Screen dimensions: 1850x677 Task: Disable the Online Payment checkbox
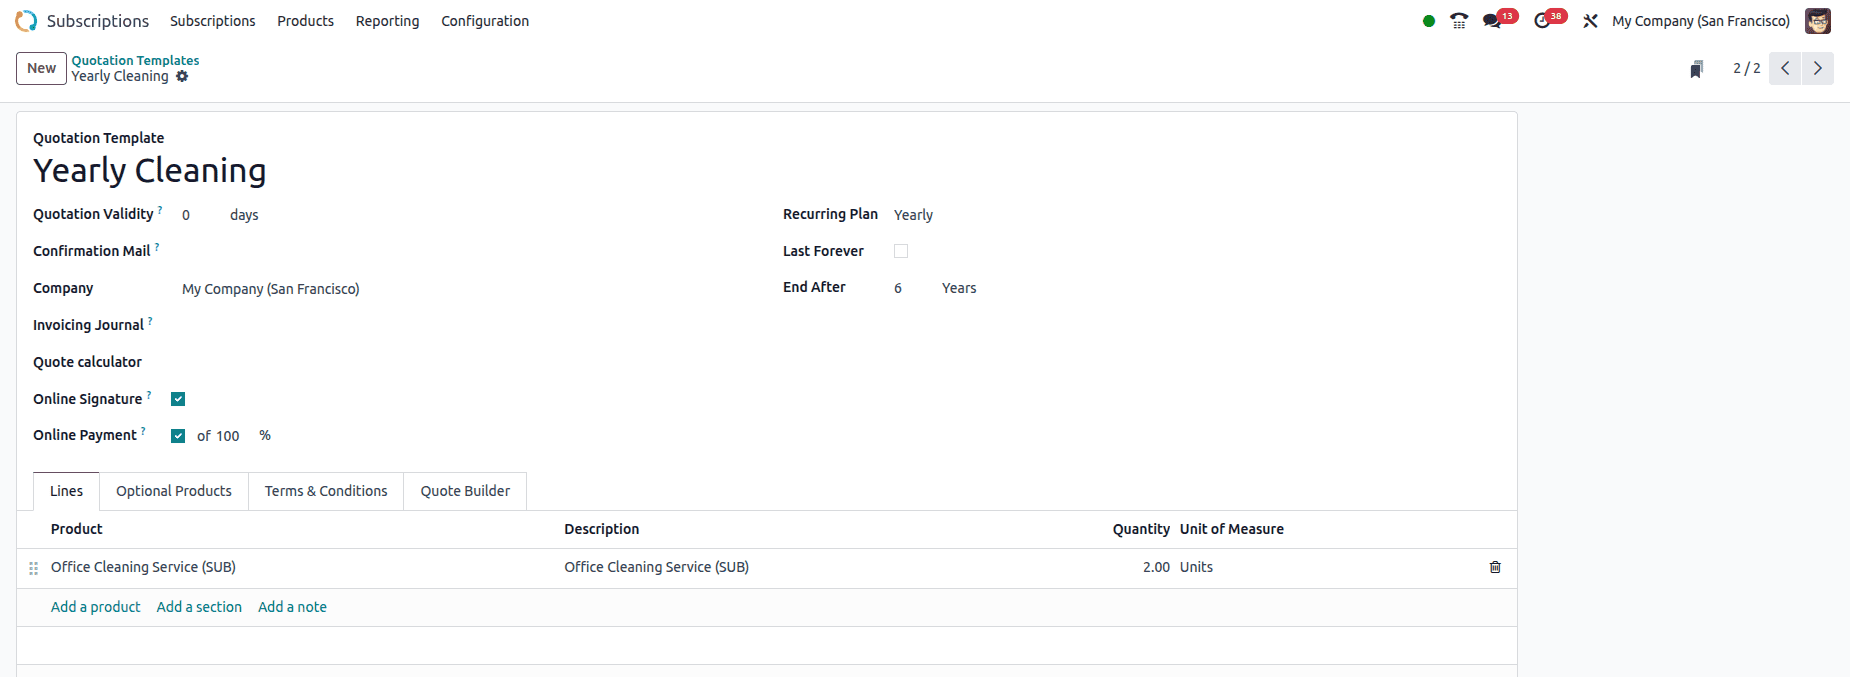click(x=178, y=436)
